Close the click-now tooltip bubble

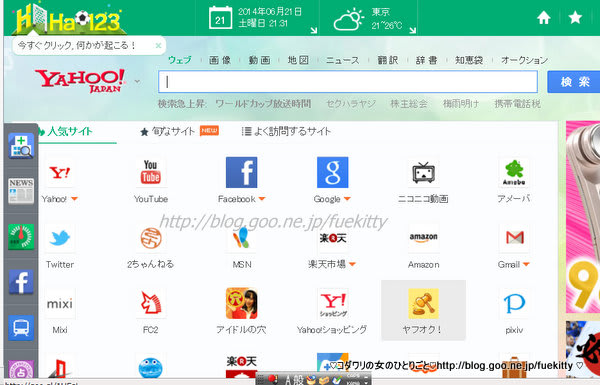[x=158, y=46]
